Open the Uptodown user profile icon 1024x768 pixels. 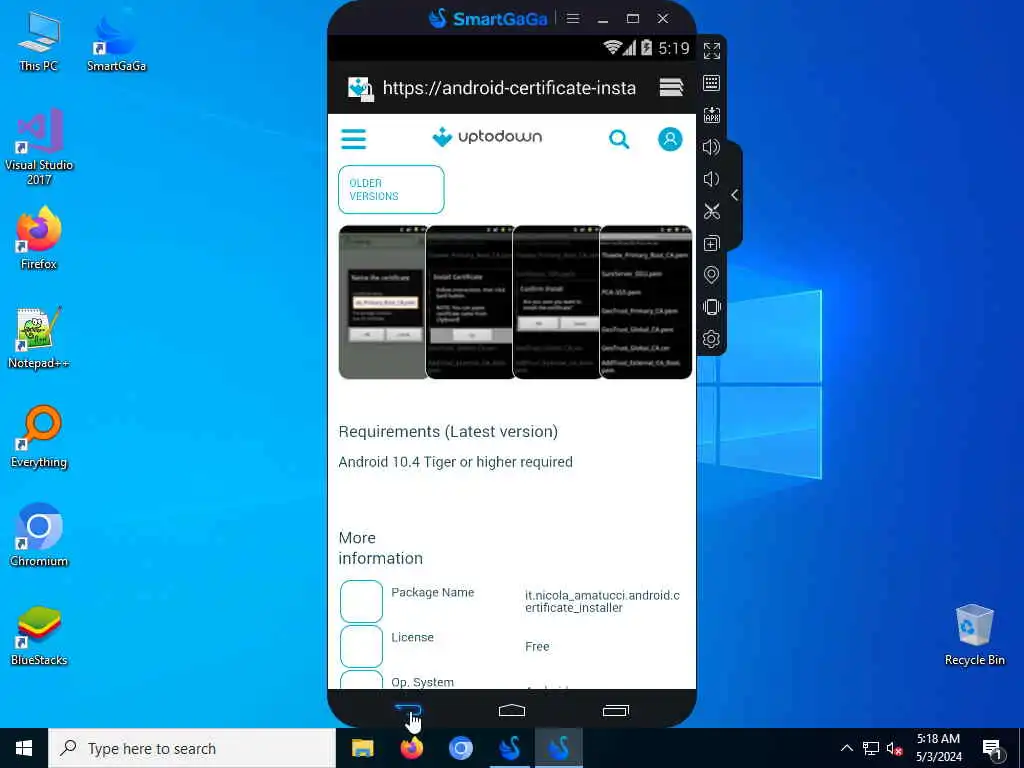(670, 138)
